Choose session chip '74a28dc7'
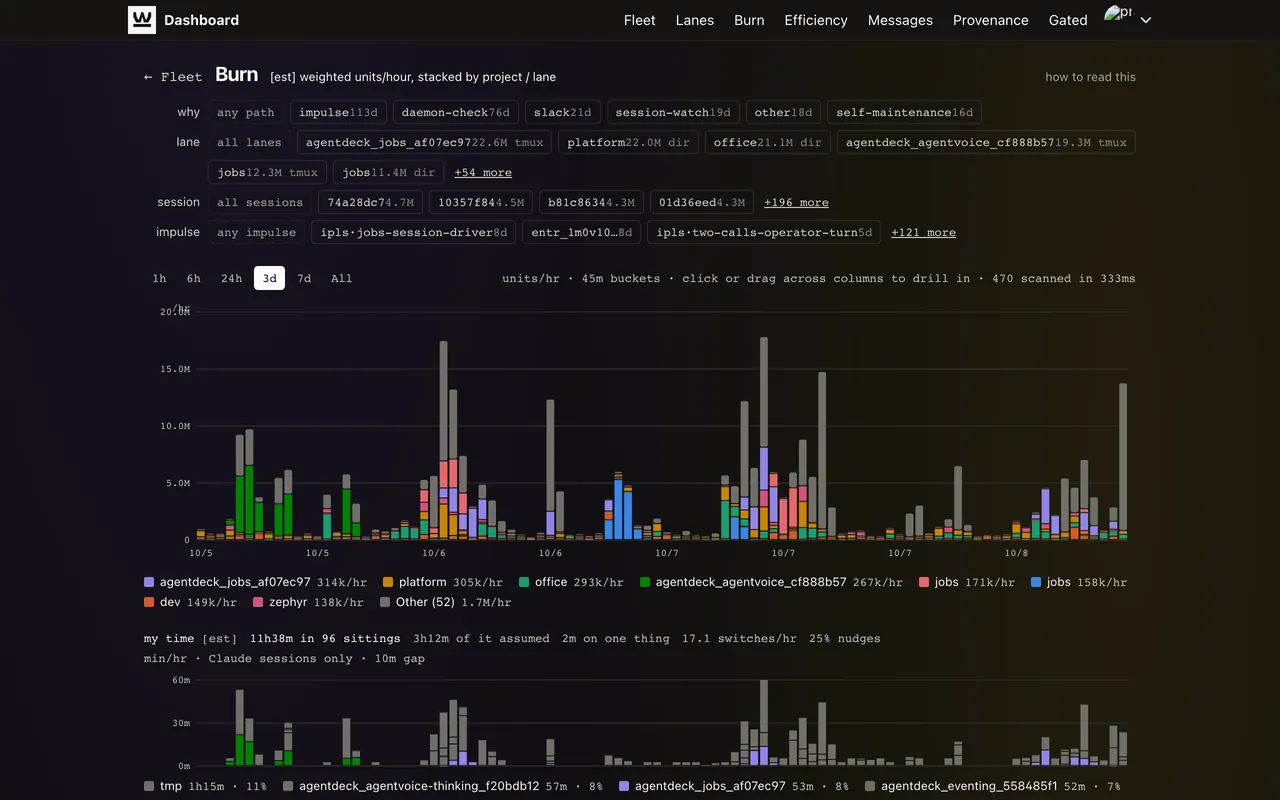Viewport: 1280px width, 800px height. pos(370,202)
